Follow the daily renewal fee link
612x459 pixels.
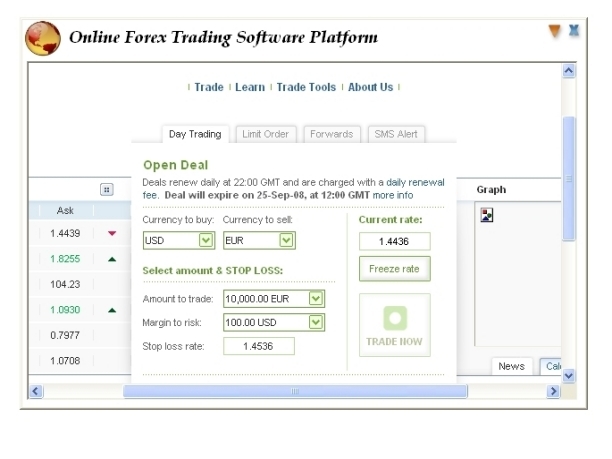[415, 183]
